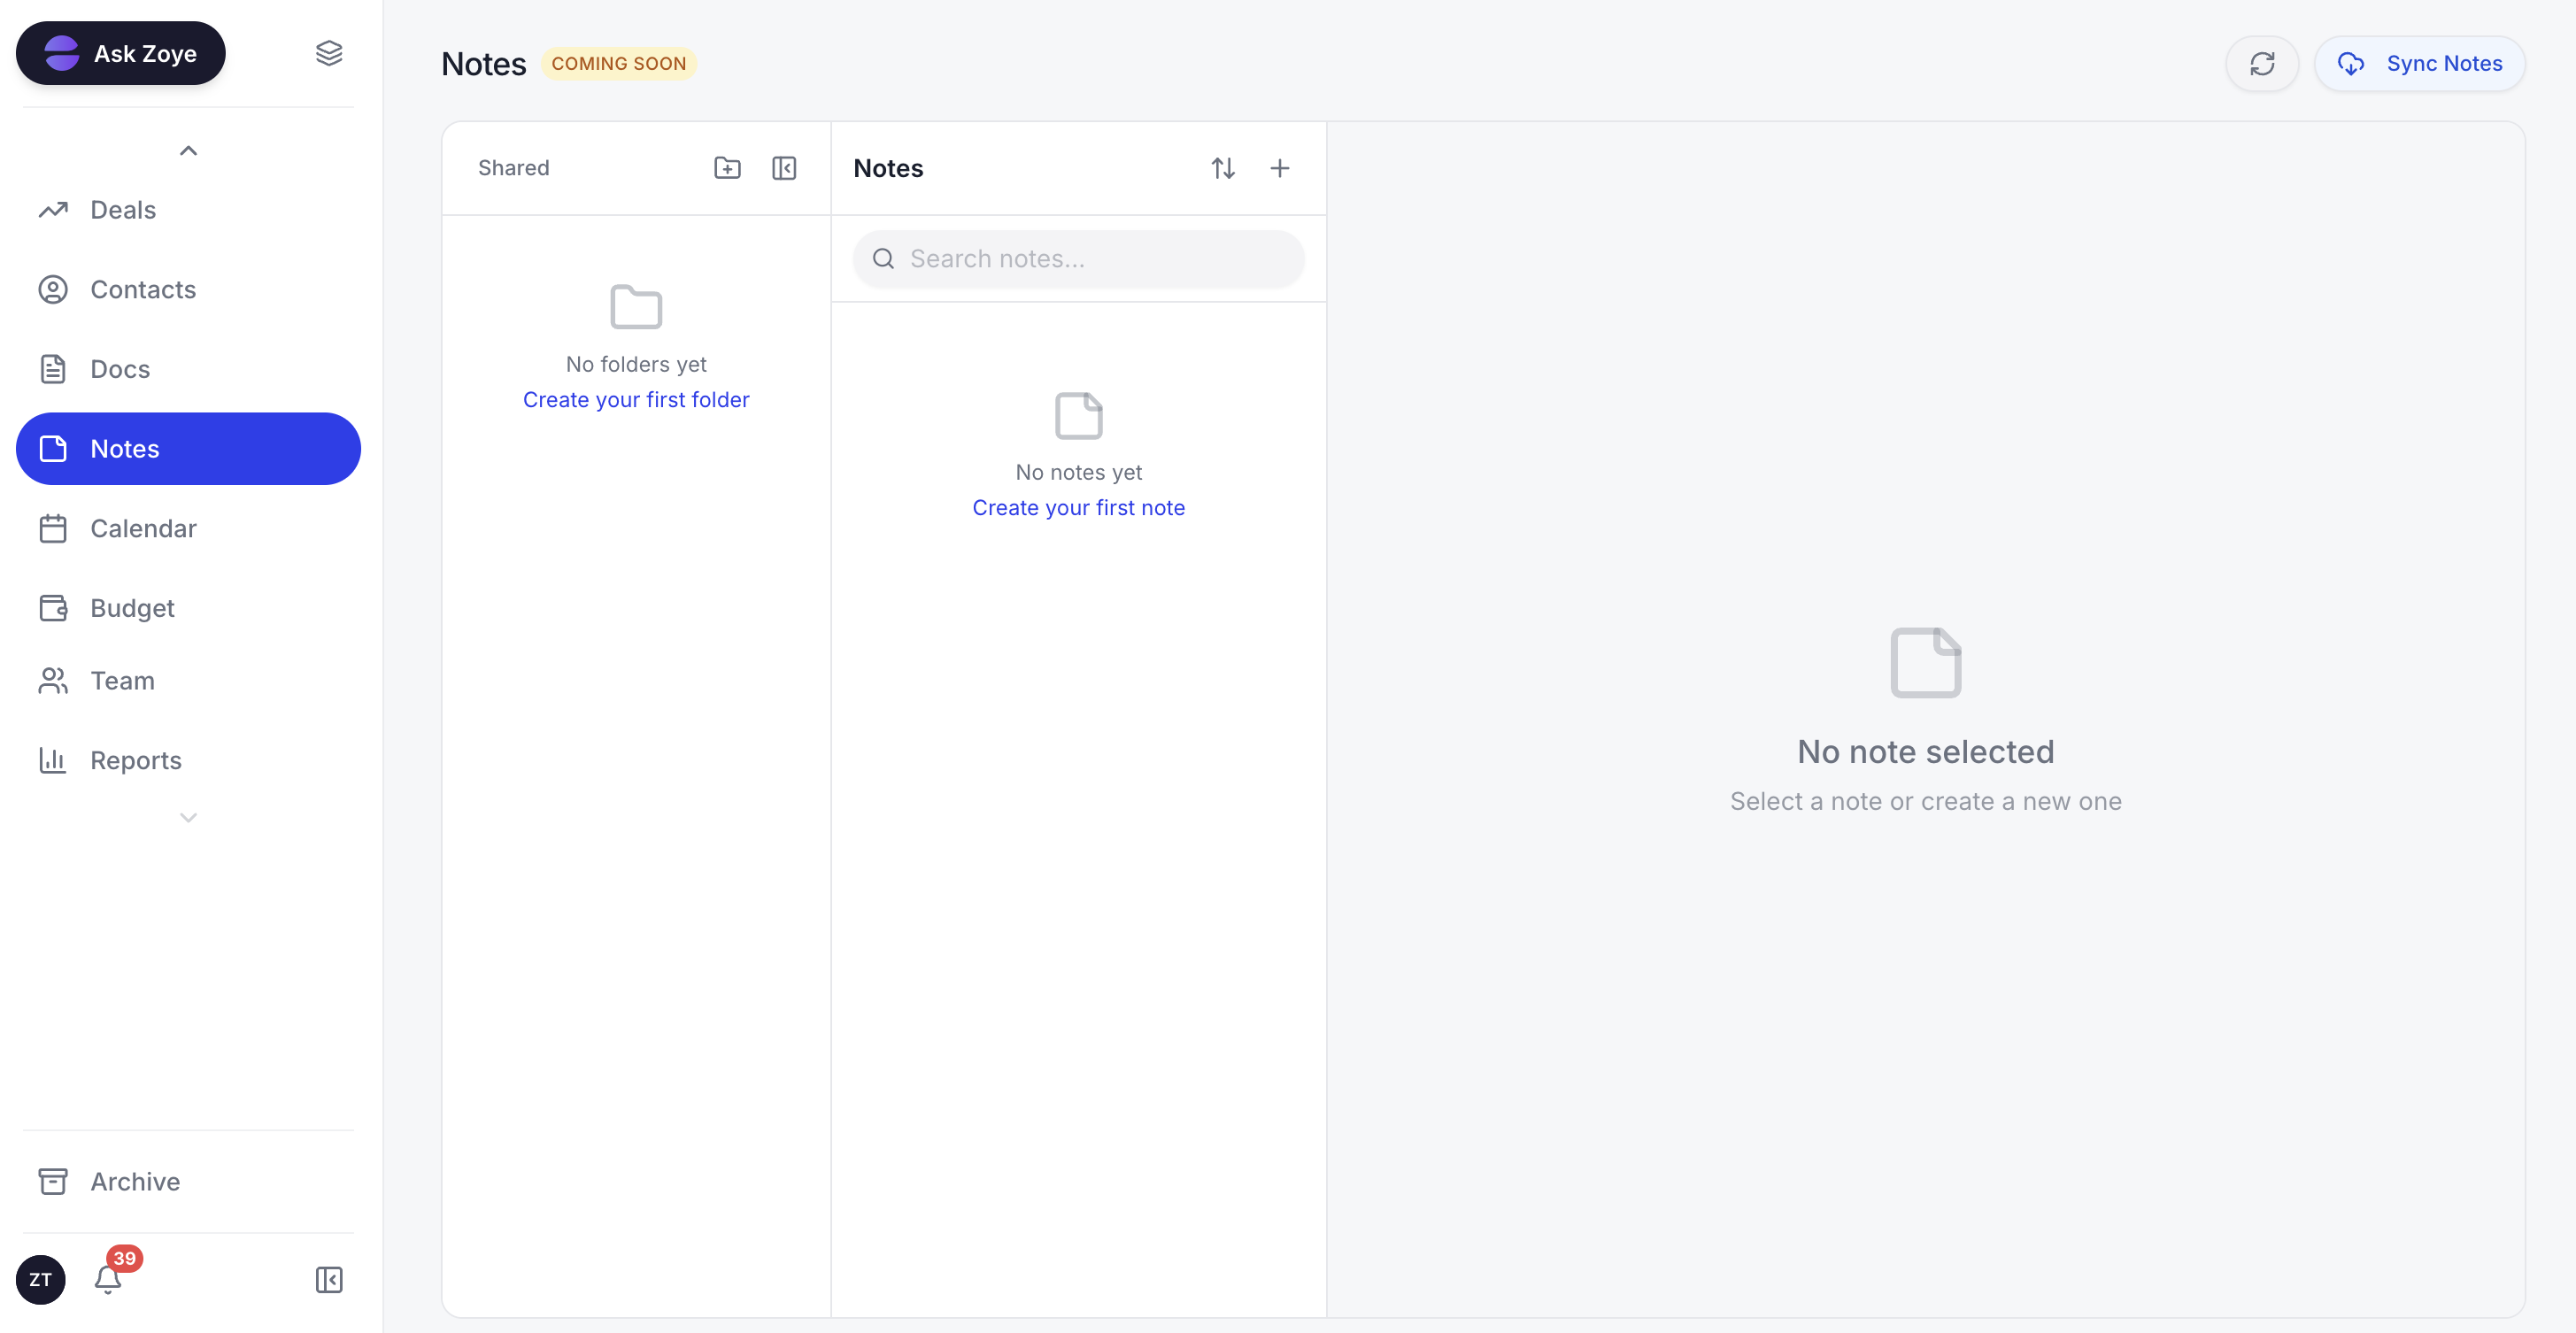
Task: Open the Ask Zoye assistant
Action: click(121, 53)
